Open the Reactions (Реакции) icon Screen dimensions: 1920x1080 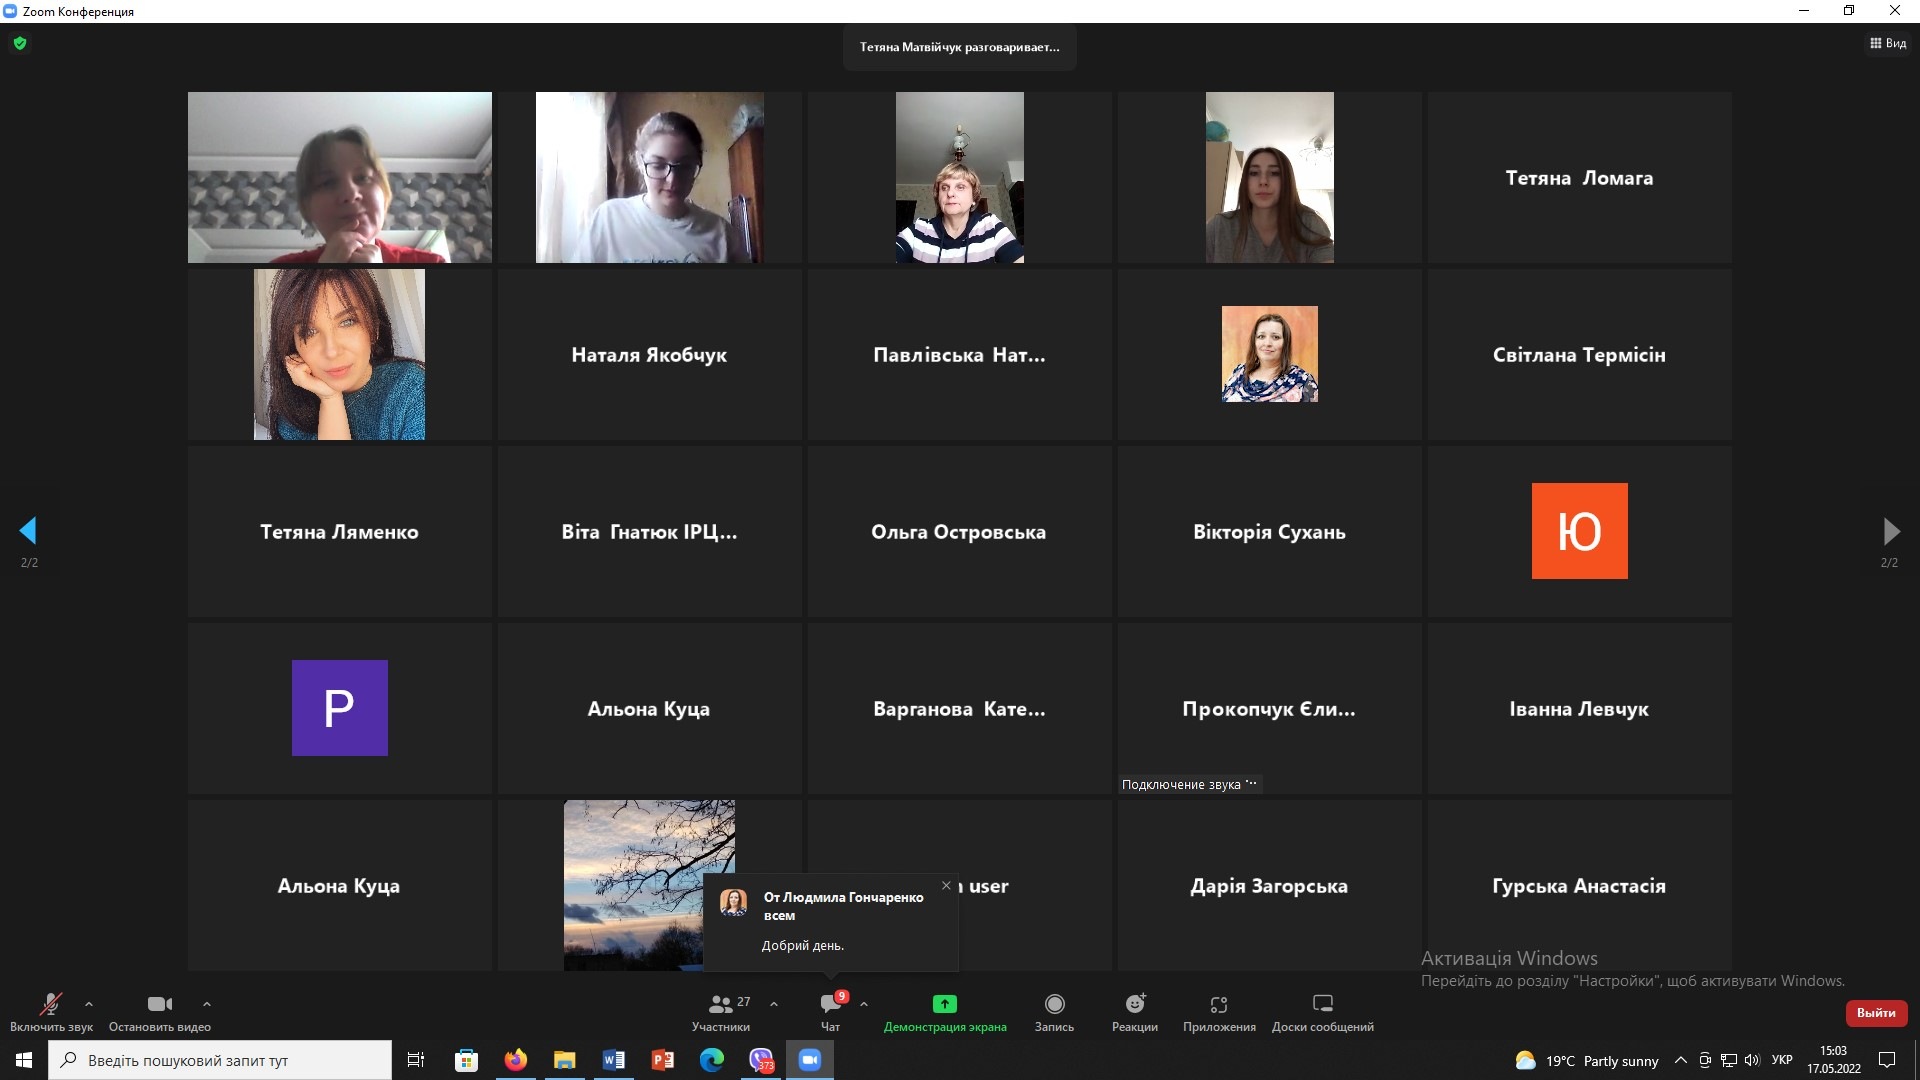pos(1135,1004)
